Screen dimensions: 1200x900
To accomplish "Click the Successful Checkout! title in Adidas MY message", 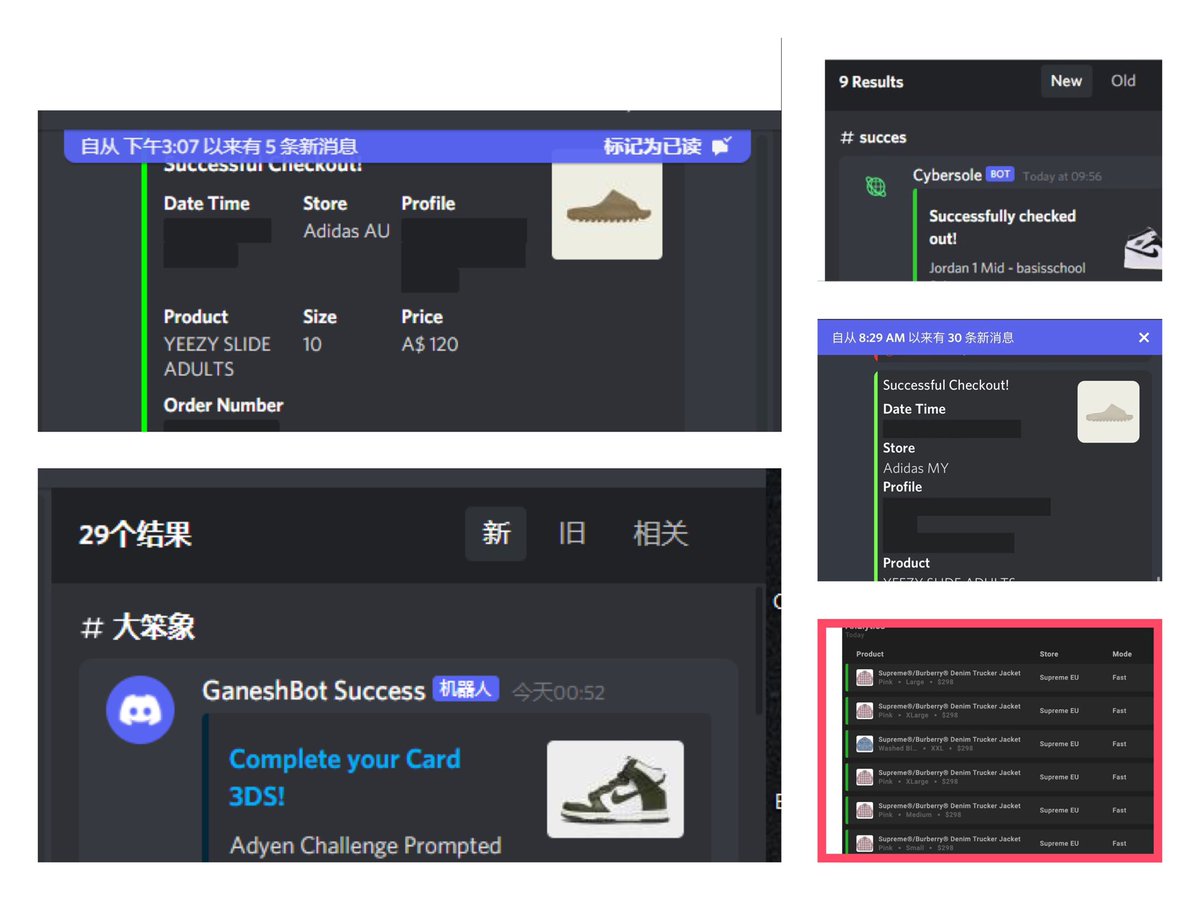I will coord(946,385).
